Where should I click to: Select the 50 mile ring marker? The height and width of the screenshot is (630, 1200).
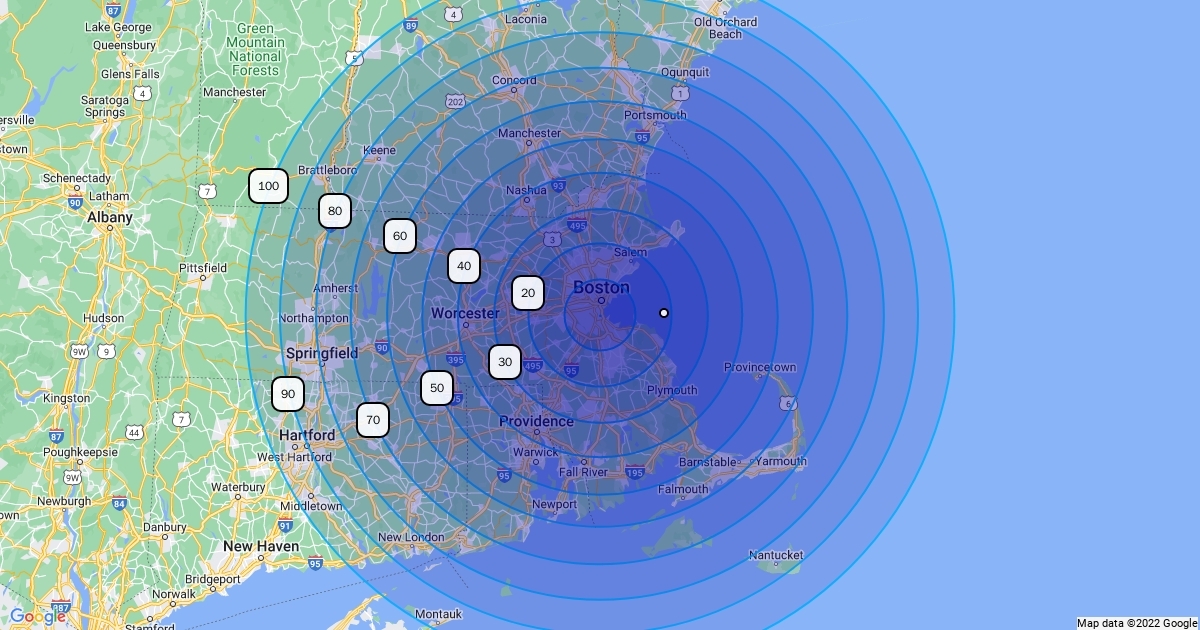pyautogui.click(x=437, y=388)
